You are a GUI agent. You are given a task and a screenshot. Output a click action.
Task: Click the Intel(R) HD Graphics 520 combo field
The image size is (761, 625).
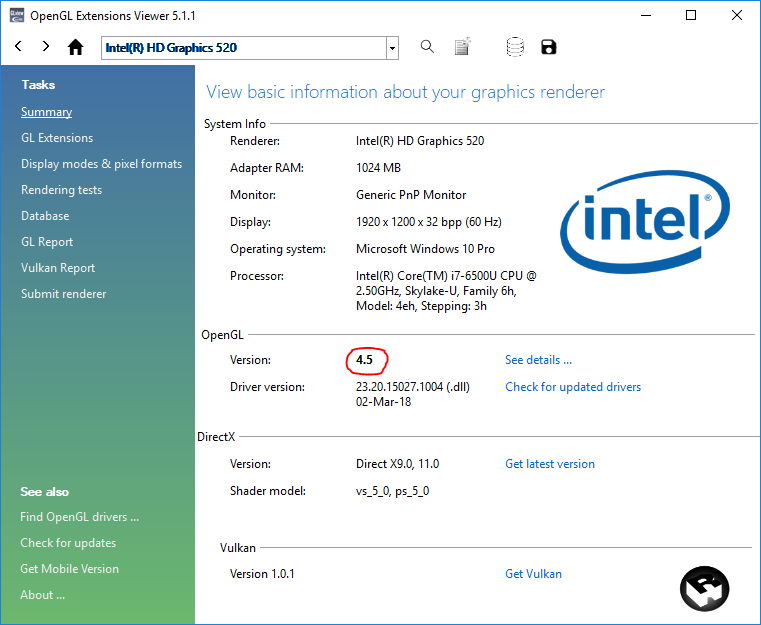click(x=244, y=48)
